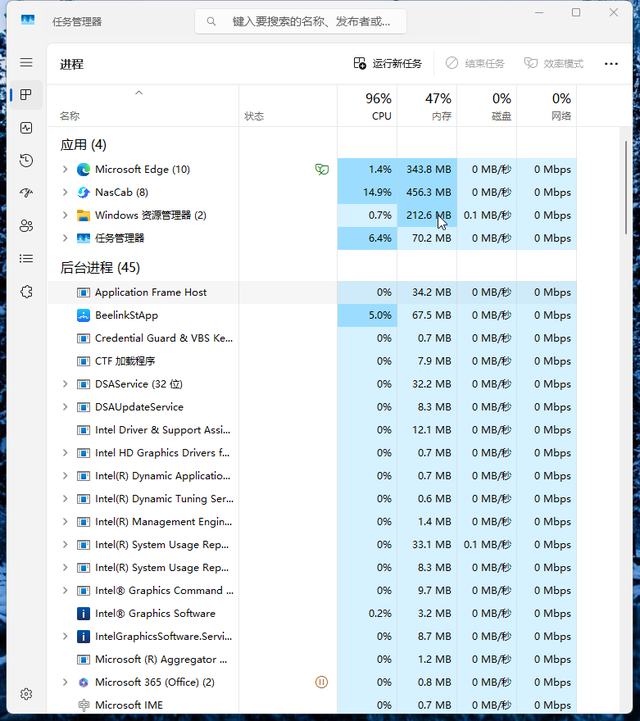Open App history page in sidebar
Image resolution: width=640 pixels, height=721 pixels.
26,160
